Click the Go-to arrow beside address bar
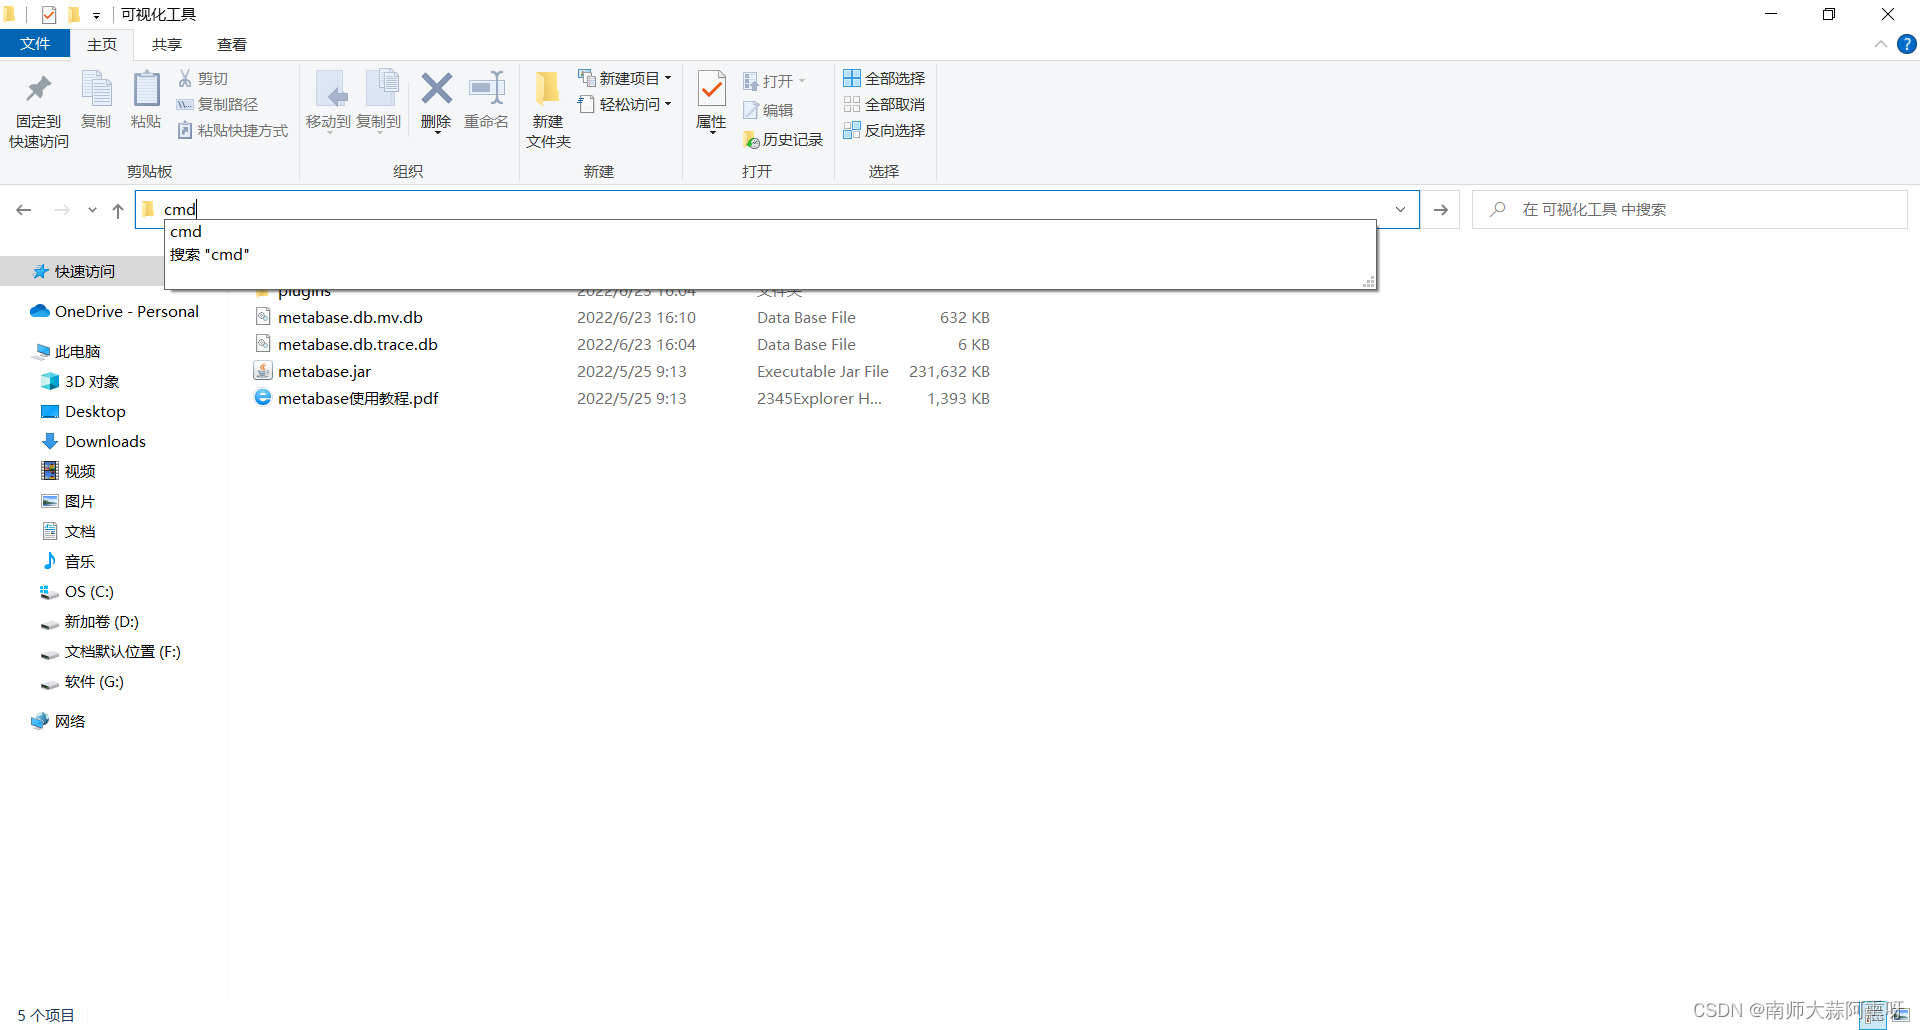Viewport: 1920px width, 1030px height. (x=1441, y=210)
